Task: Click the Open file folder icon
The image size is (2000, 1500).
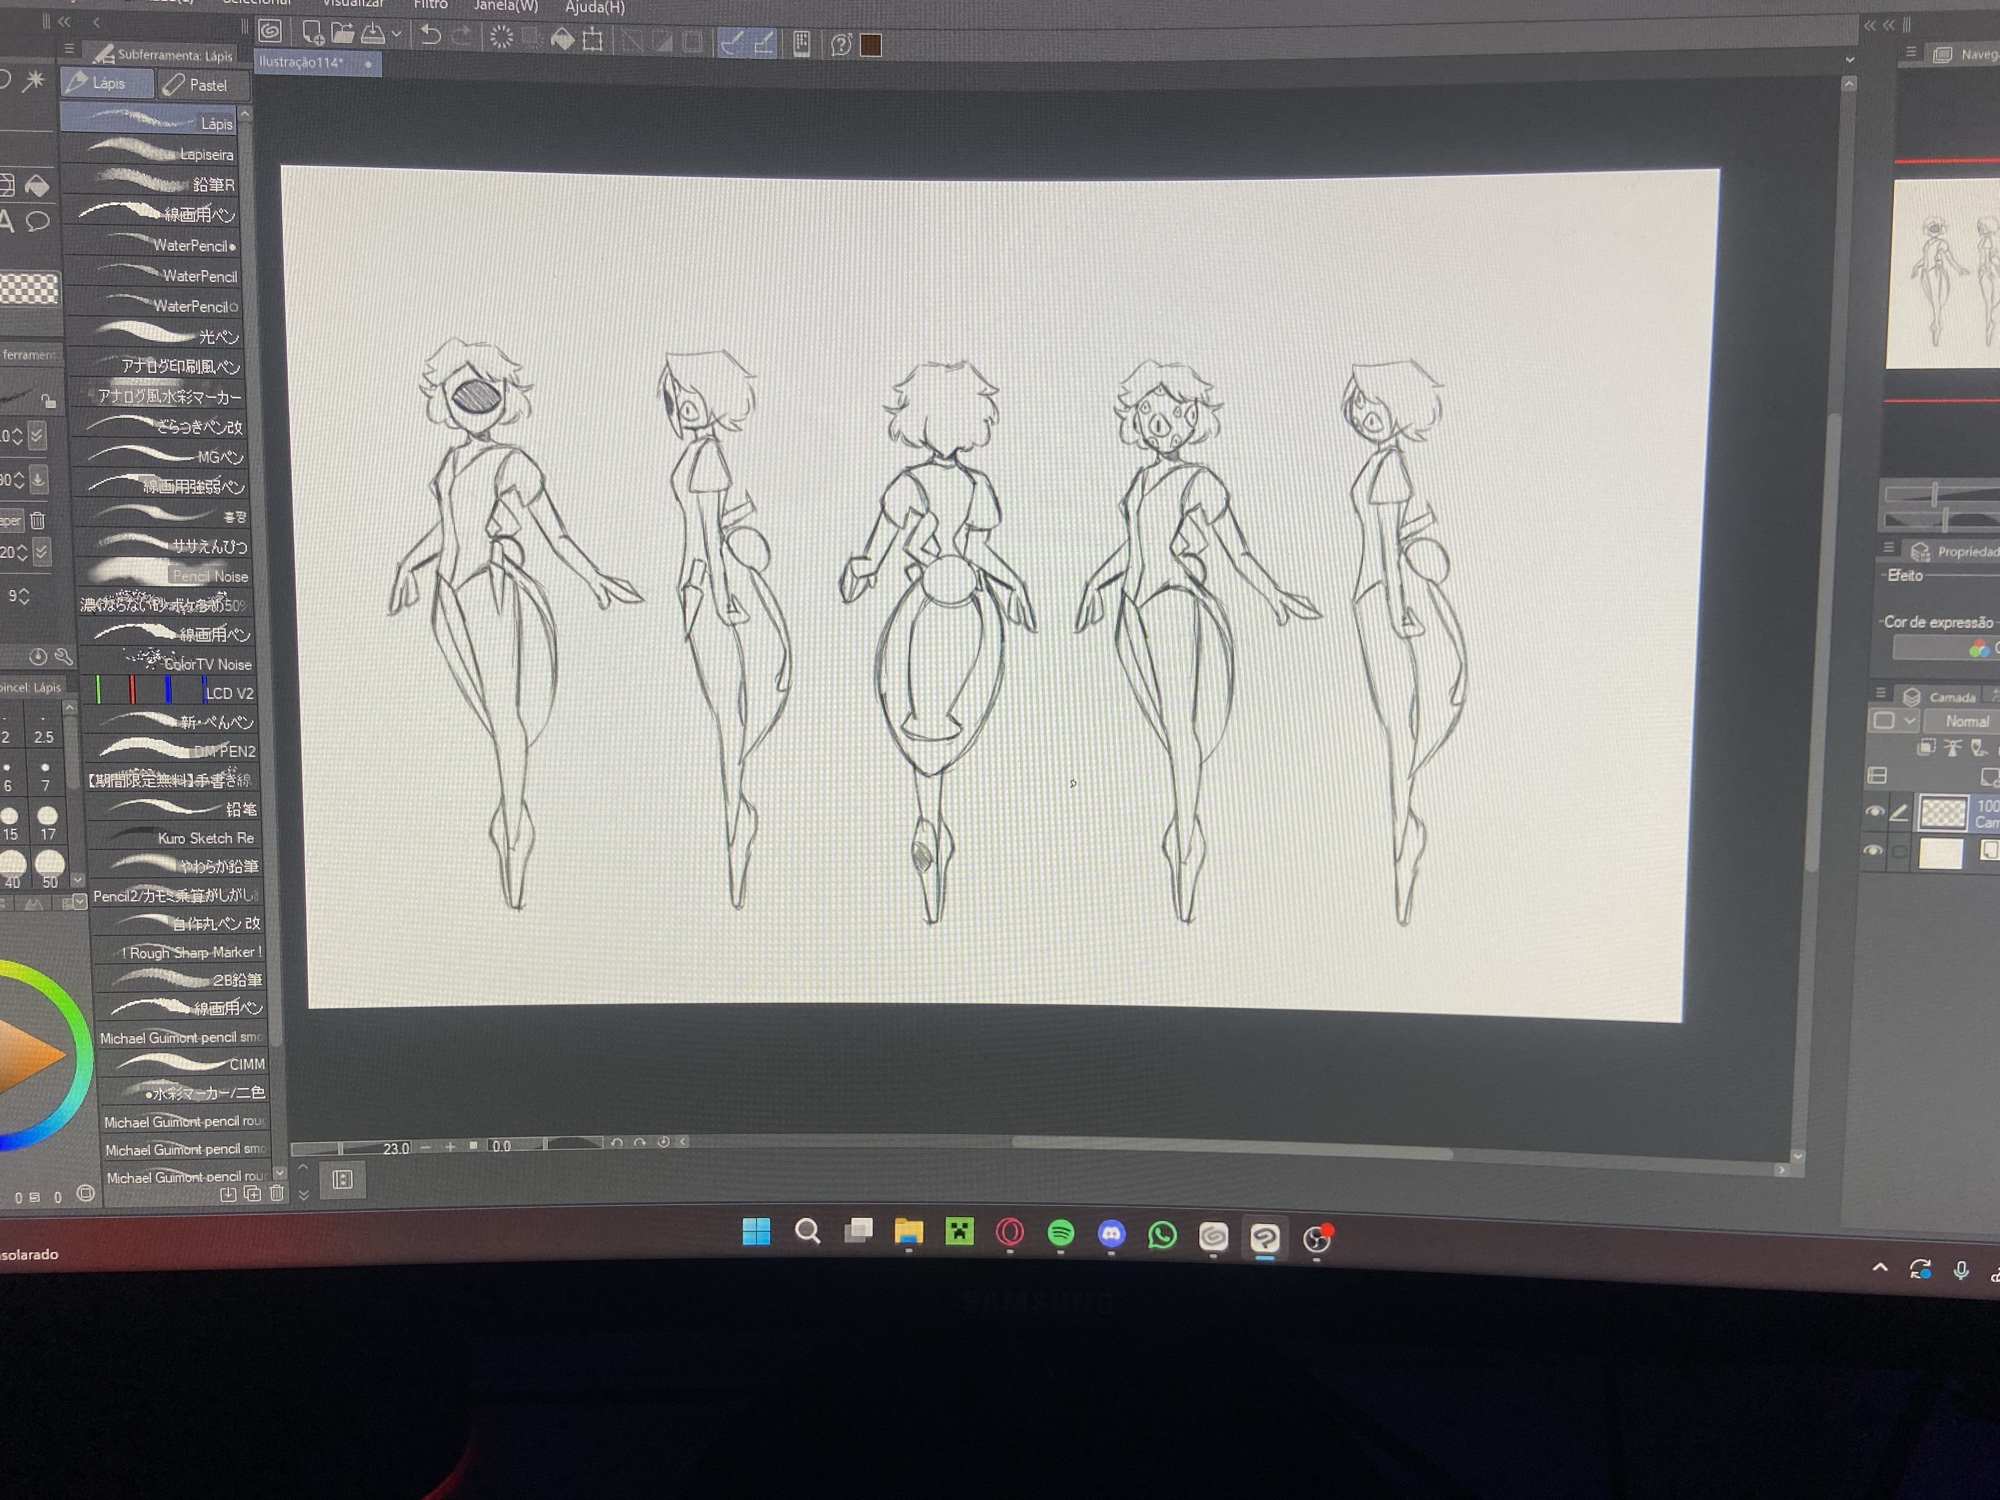Action: pyautogui.click(x=342, y=34)
